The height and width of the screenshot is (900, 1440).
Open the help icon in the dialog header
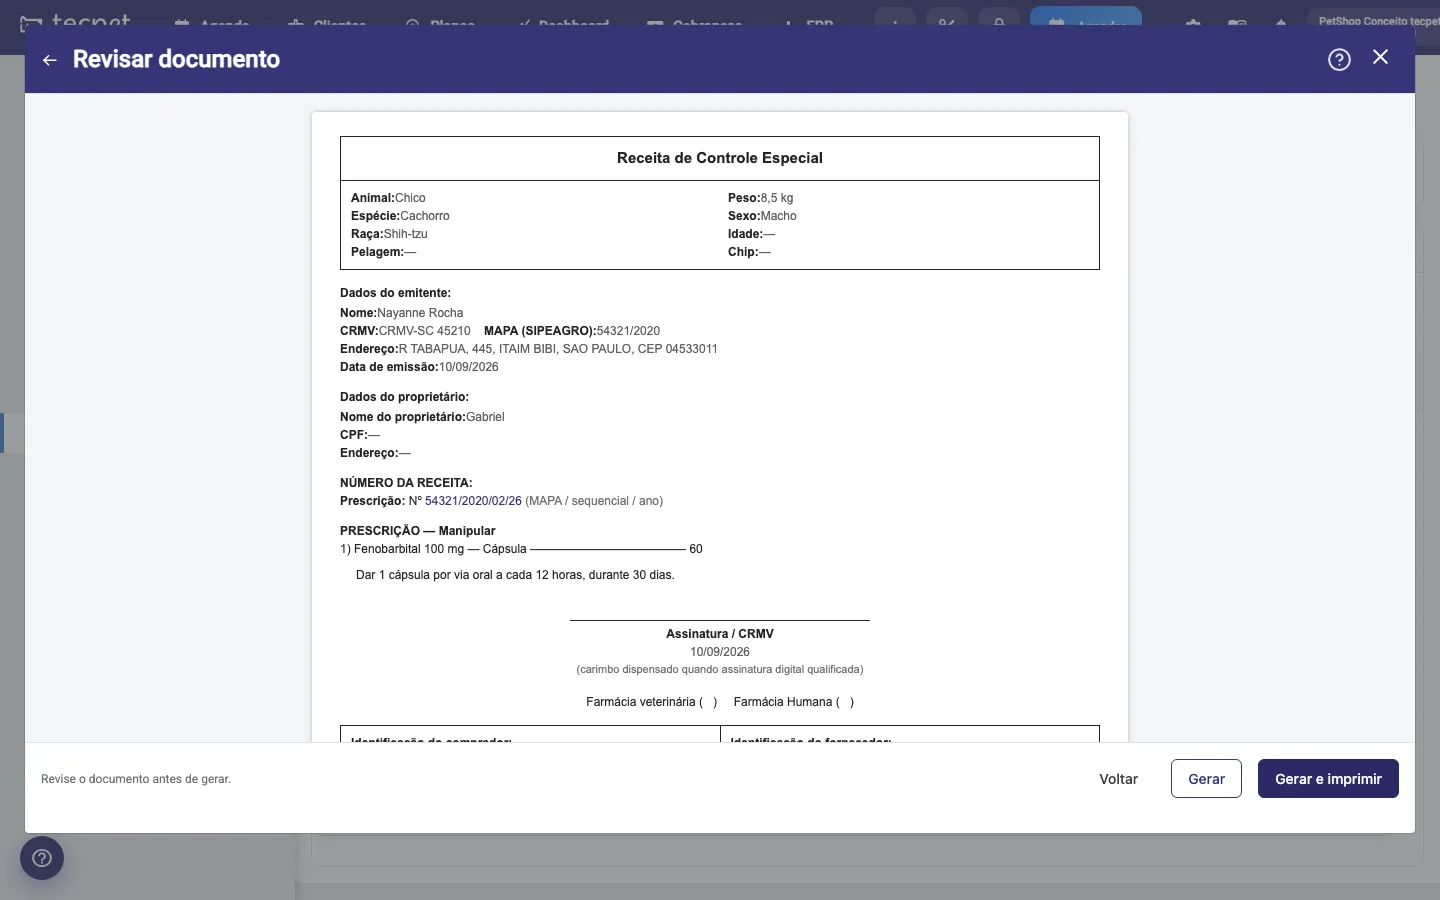[x=1339, y=60]
